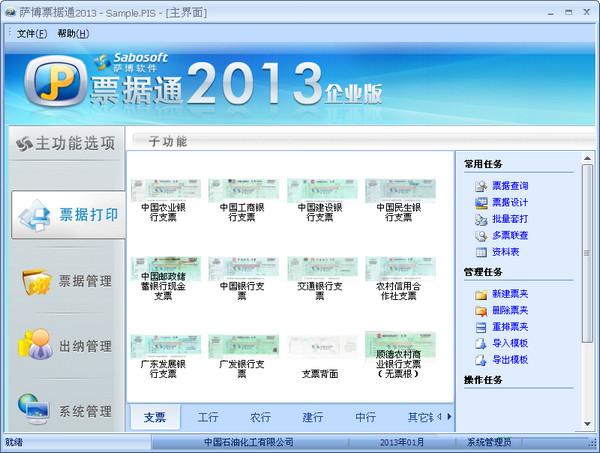This screenshot has height=453, width=600.
Task: Click the 出纳管理 user icon
Action: coord(36,344)
